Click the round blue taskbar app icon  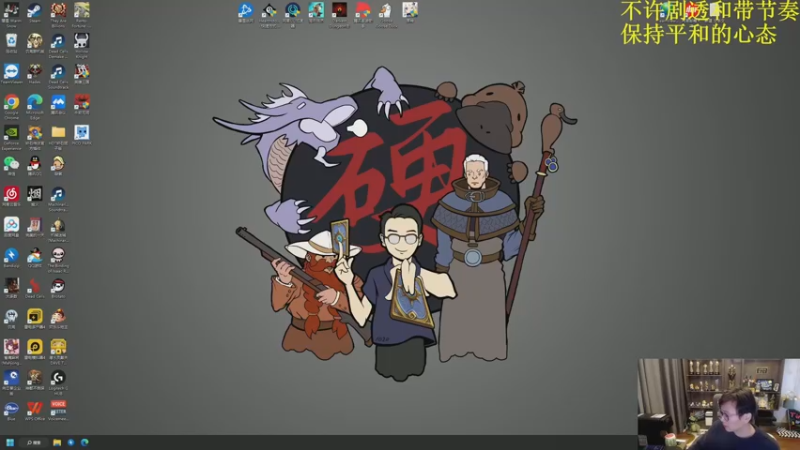(x=71, y=442)
